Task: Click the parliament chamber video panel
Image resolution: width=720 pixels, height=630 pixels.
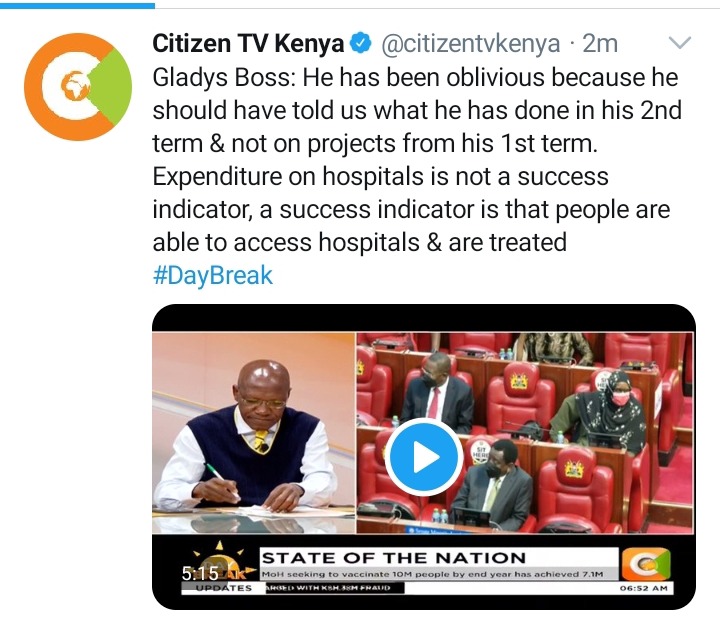Action: click(x=525, y=433)
